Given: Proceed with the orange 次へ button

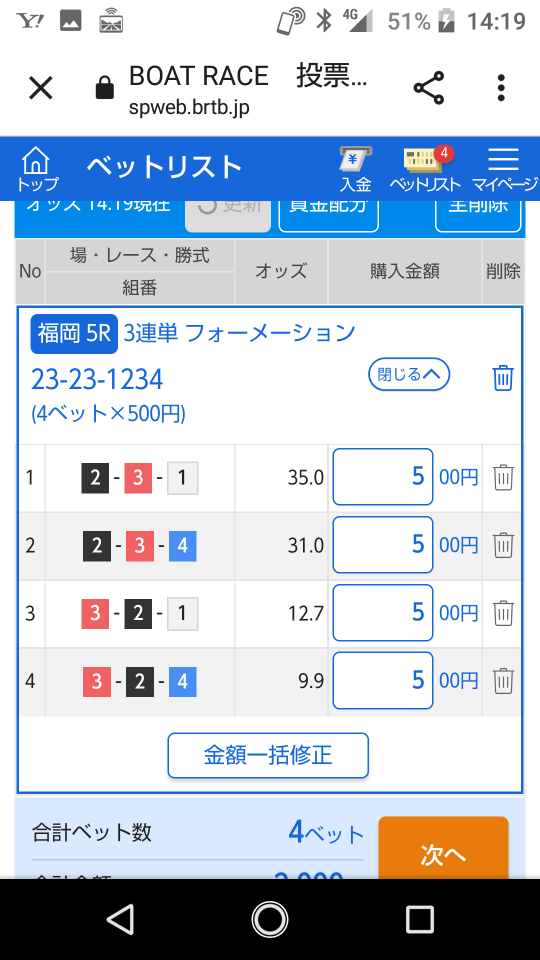Looking at the screenshot, I should (443, 849).
